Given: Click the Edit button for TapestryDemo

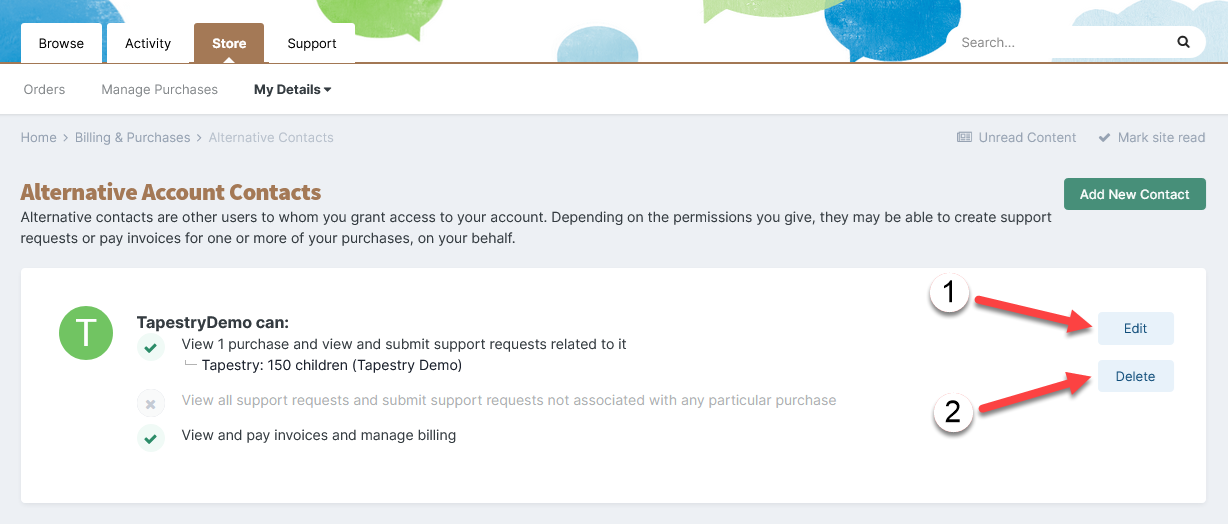Looking at the screenshot, I should 1135,328.
